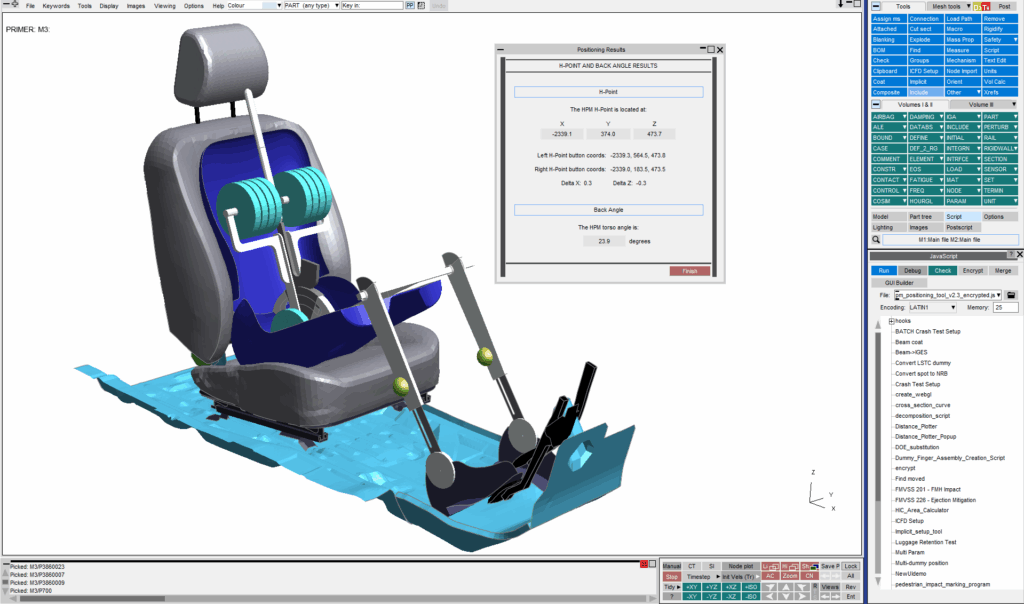This screenshot has width=1024, height=604.
Task: Open the Keywords menu
Action: pos(56,6)
